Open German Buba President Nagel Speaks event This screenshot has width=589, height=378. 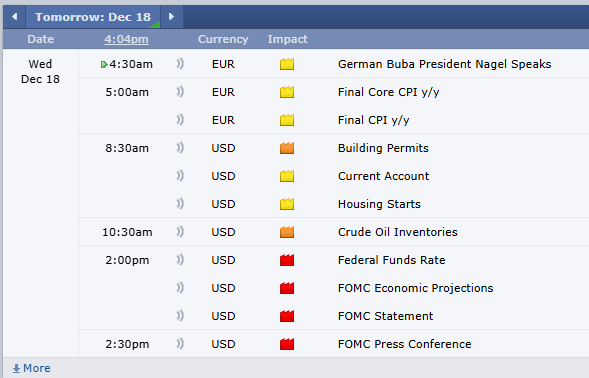click(x=444, y=64)
